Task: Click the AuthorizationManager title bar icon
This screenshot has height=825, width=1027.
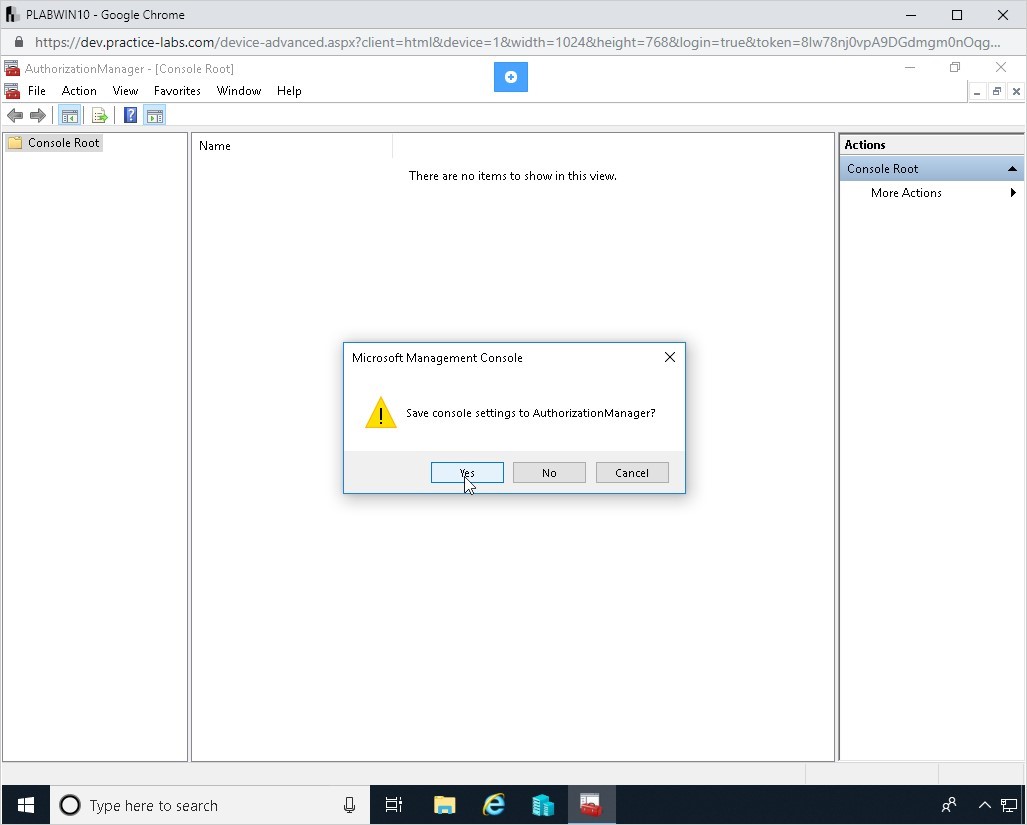Action: pyautogui.click(x=12, y=69)
